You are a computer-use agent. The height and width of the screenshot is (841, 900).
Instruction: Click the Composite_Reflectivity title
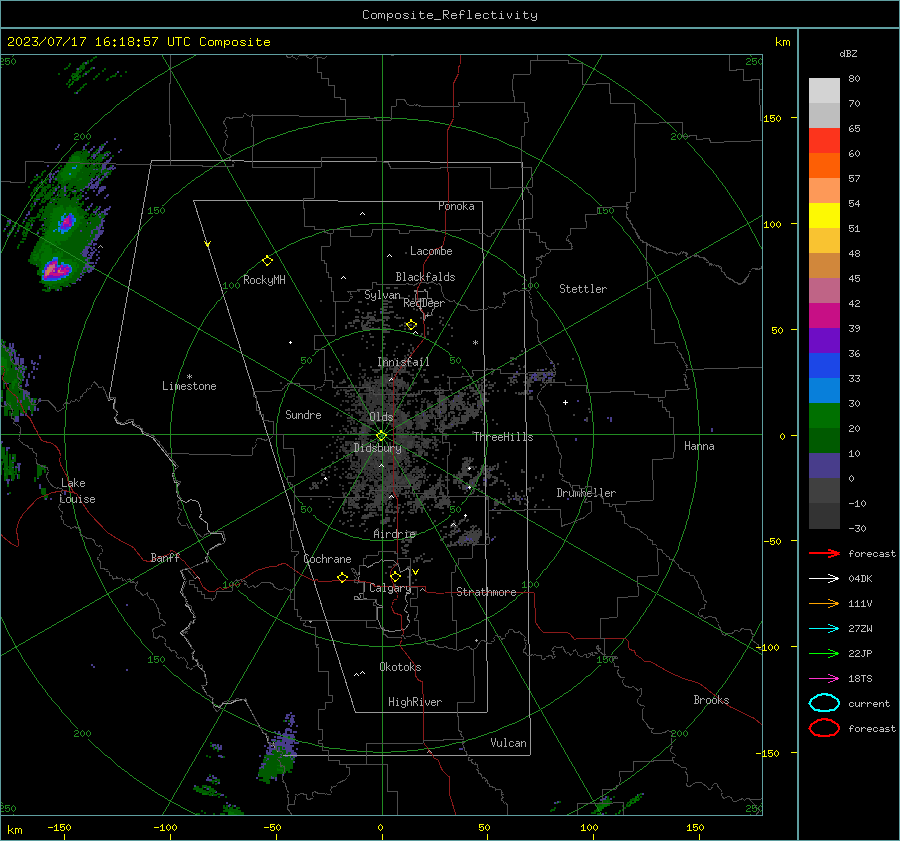450,15
